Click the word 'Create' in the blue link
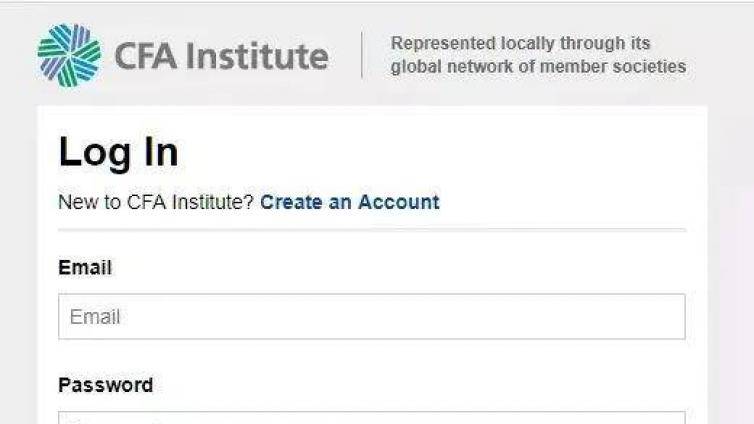Image resolution: width=754 pixels, height=424 pixels. click(x=291, y=202)
